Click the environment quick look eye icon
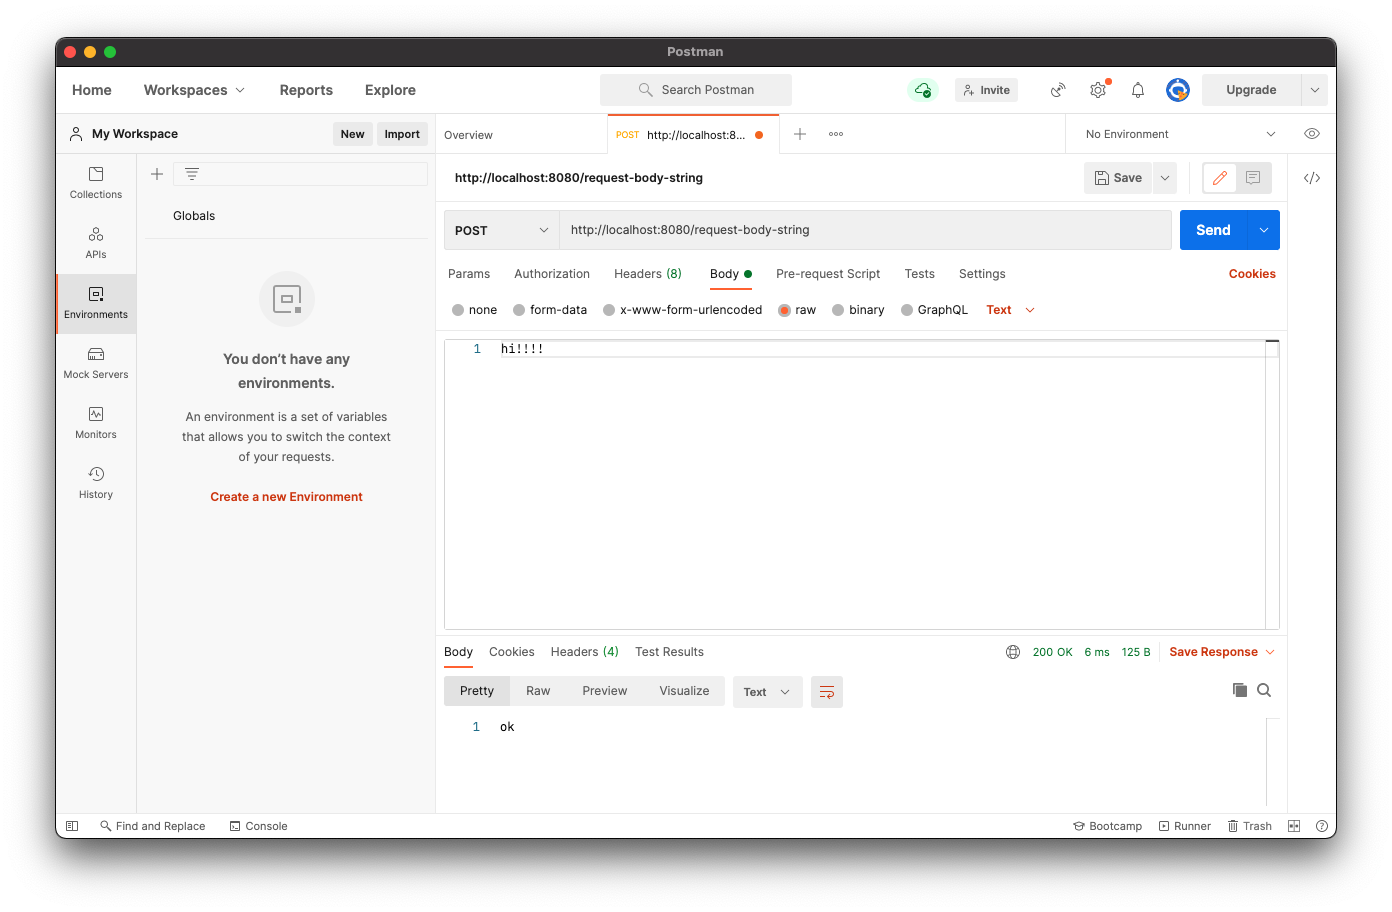 pyautogui.click(x=1312, y=134)
